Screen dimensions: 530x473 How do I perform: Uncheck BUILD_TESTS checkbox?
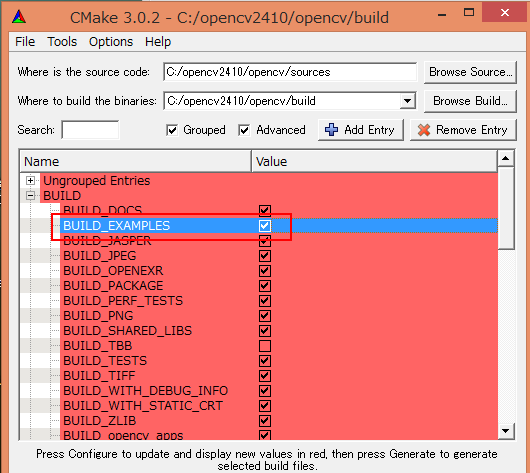tap(265, 361)
